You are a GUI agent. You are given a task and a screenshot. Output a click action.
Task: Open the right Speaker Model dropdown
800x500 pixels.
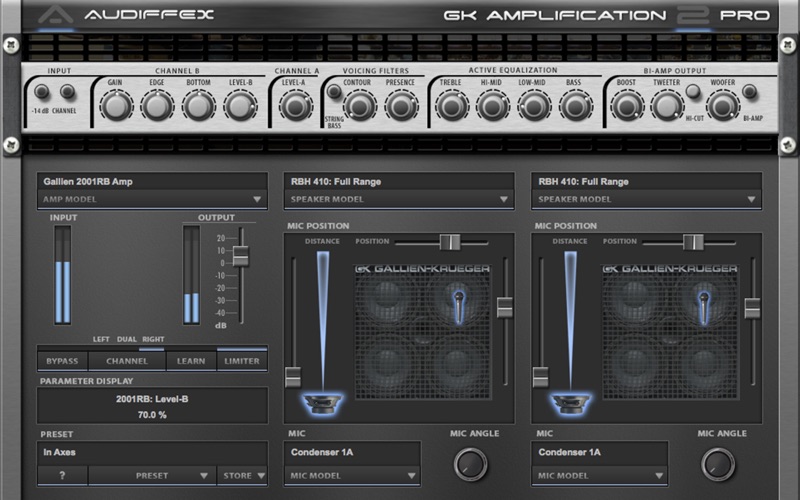(646, 199)
